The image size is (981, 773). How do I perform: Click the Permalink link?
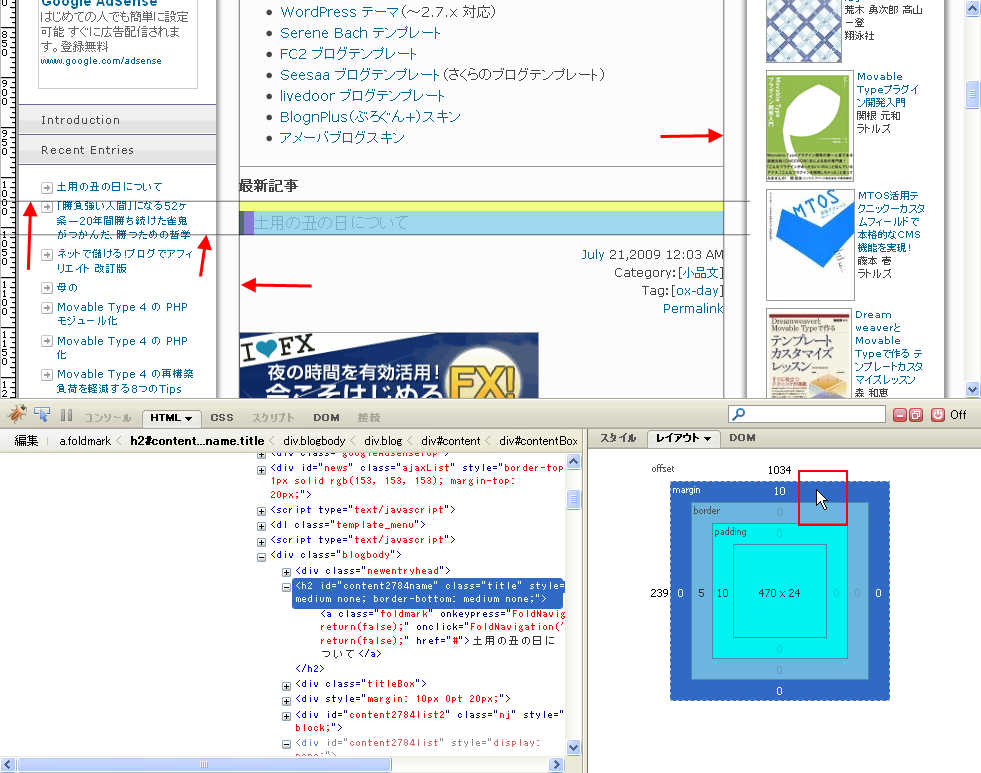[x=693, y=308]
